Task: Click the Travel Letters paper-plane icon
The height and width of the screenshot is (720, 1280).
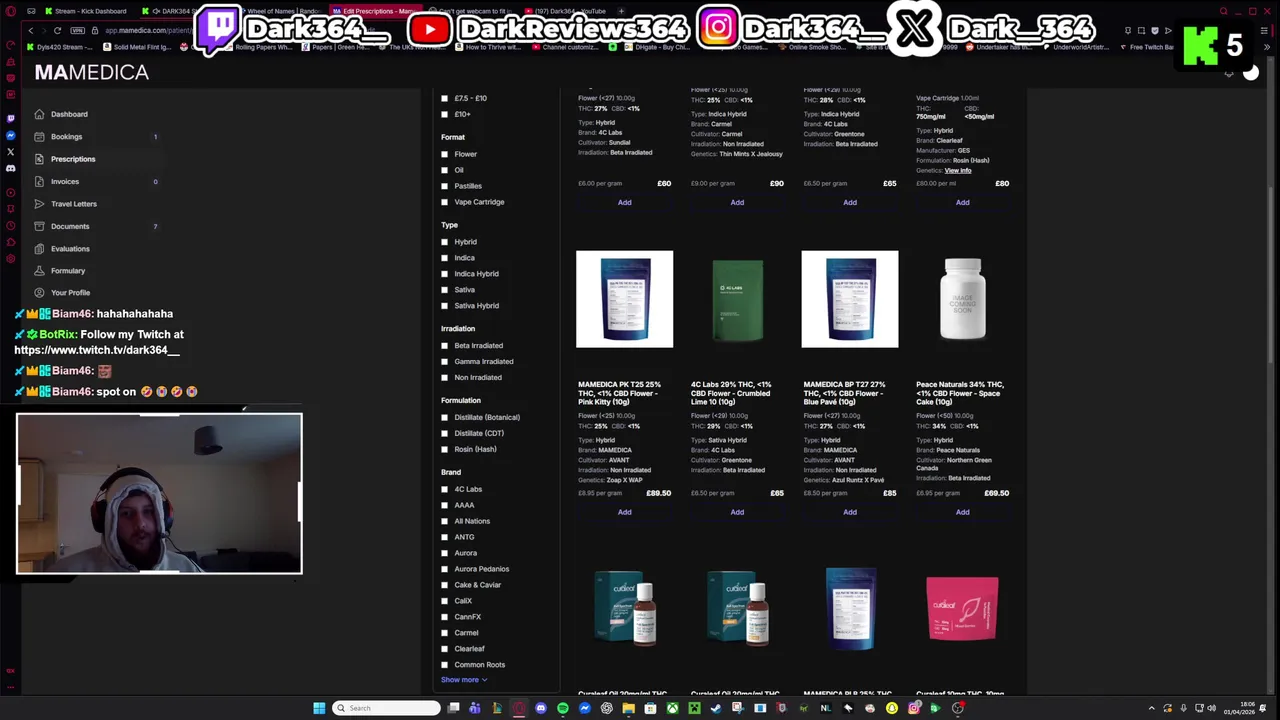Action: pyautogui.click(x=39, y=204)
